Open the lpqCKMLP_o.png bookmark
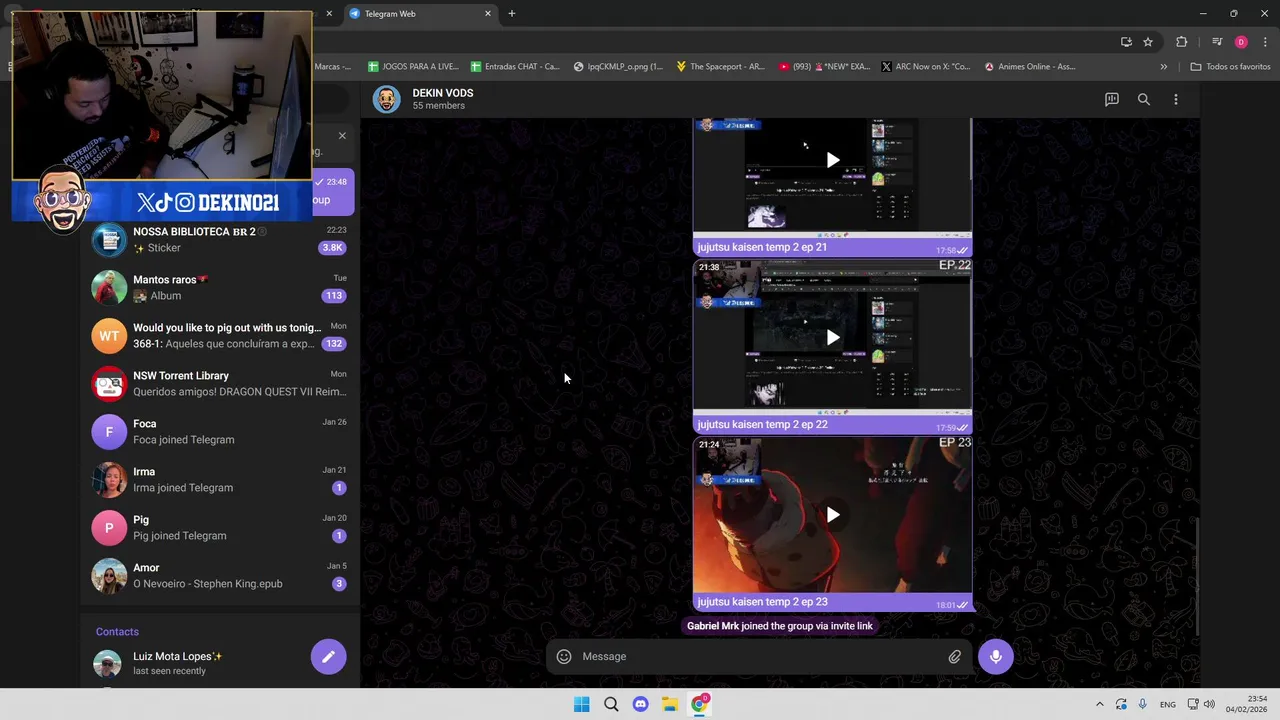 click(x=618, y=67)
